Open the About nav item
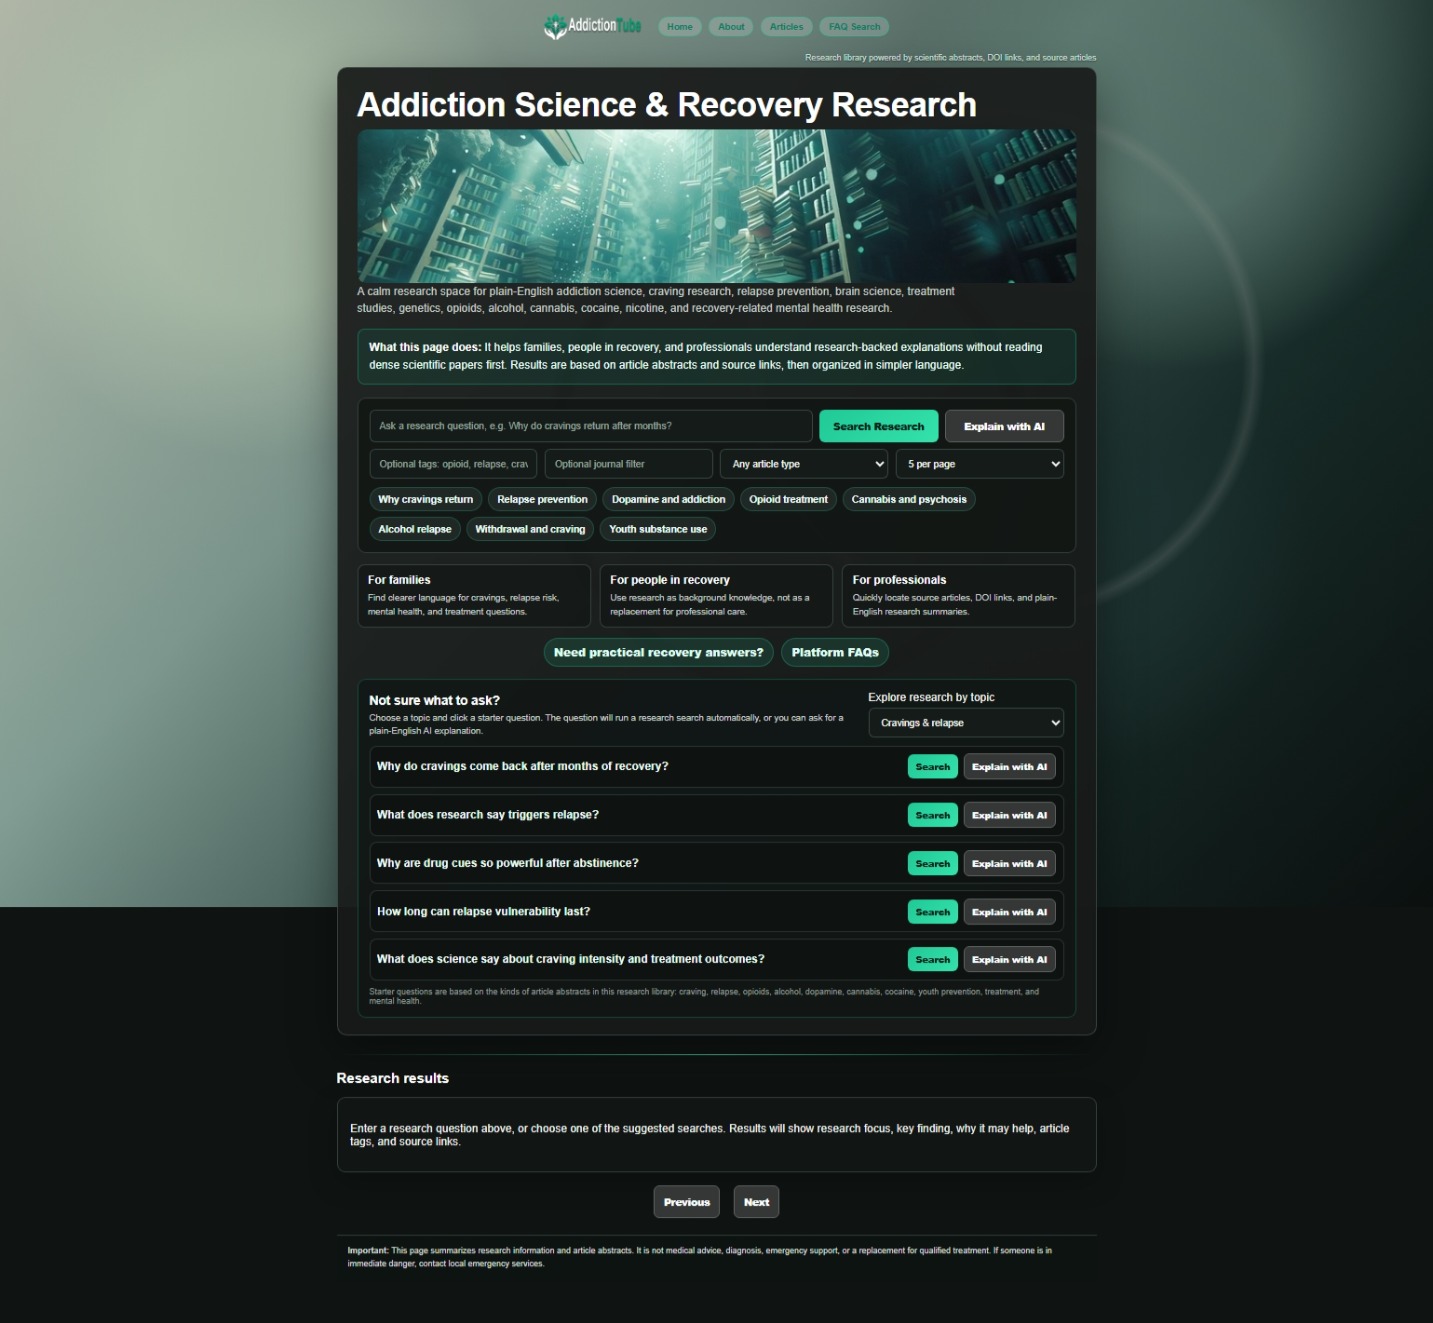The image size is (1433, 1323). (x=731, y=27)
